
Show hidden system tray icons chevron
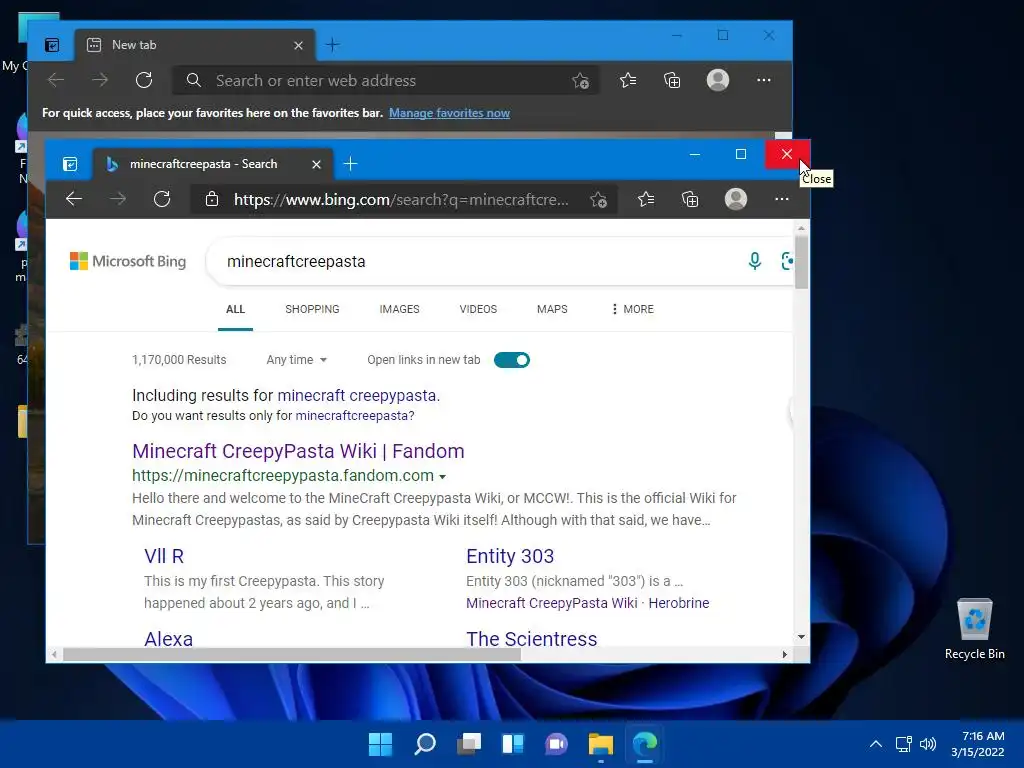point(876,744)
